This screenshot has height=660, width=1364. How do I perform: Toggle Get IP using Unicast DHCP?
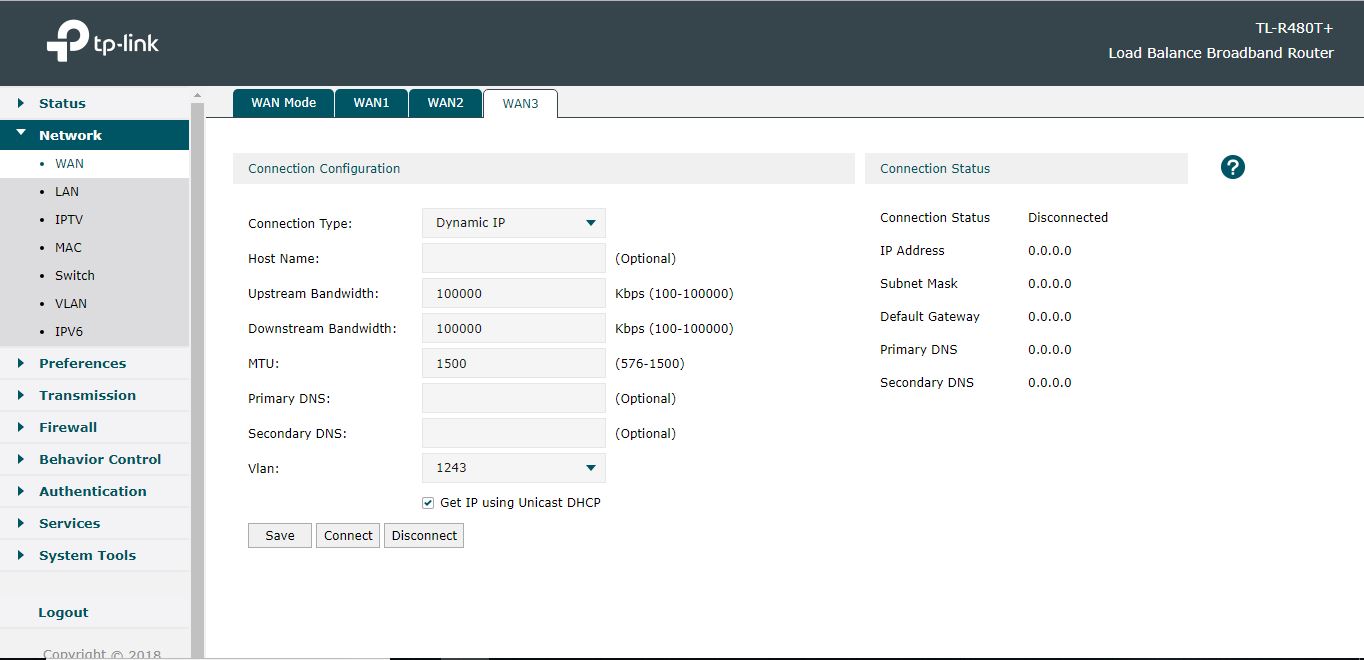point(427,502)
